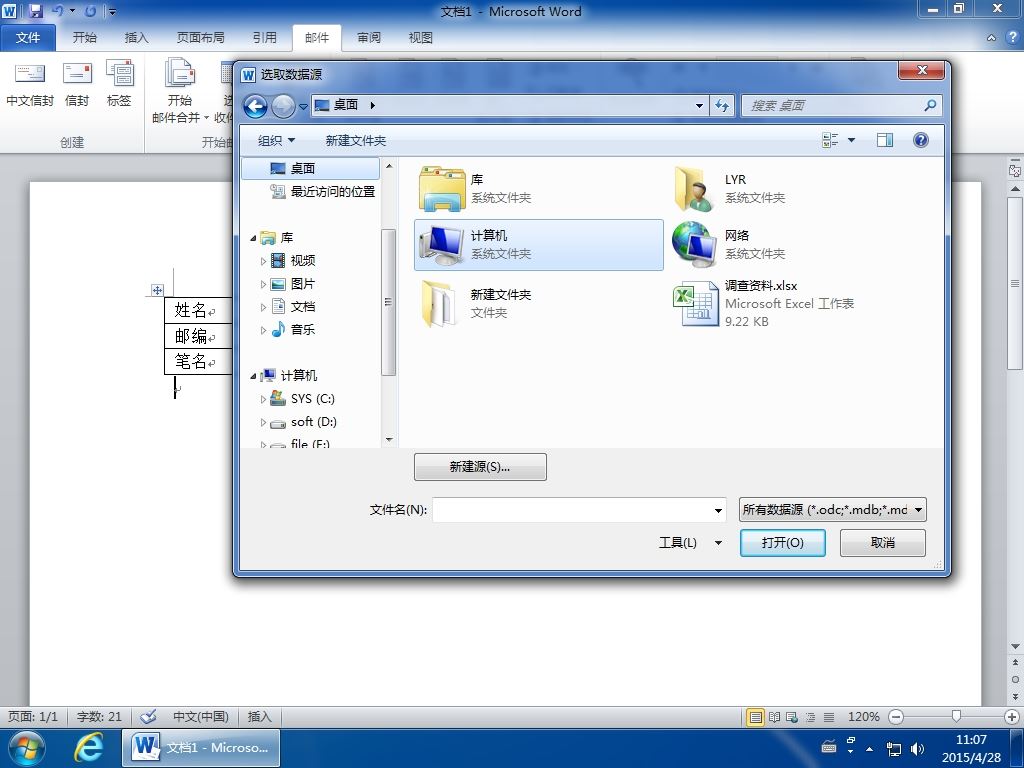Viewport: 1024px width, 768px height.
Task: Switch to Web Layout view
Action: pos(792,717)
